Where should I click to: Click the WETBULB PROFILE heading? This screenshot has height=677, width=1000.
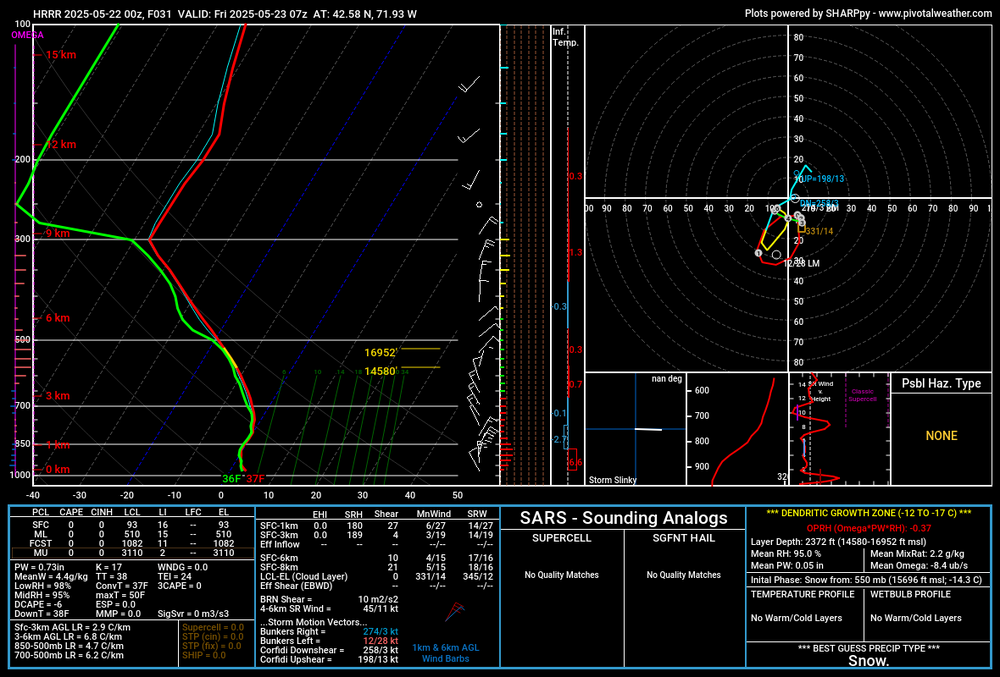tap(910, 594)
